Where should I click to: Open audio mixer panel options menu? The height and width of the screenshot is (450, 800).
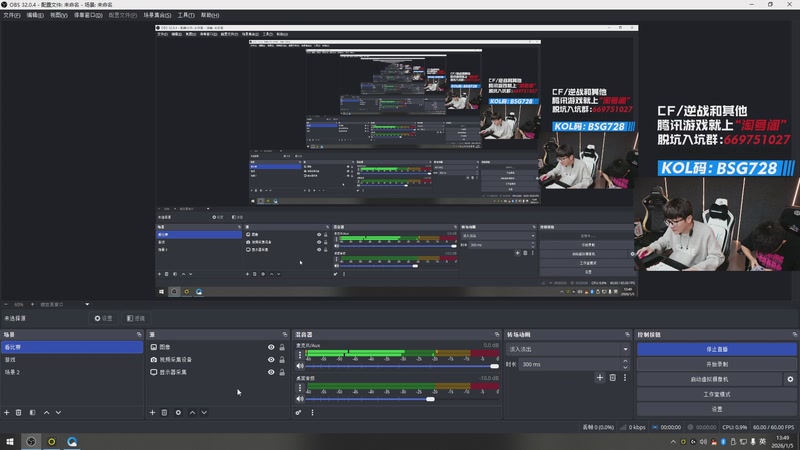(x=312, y=412)
